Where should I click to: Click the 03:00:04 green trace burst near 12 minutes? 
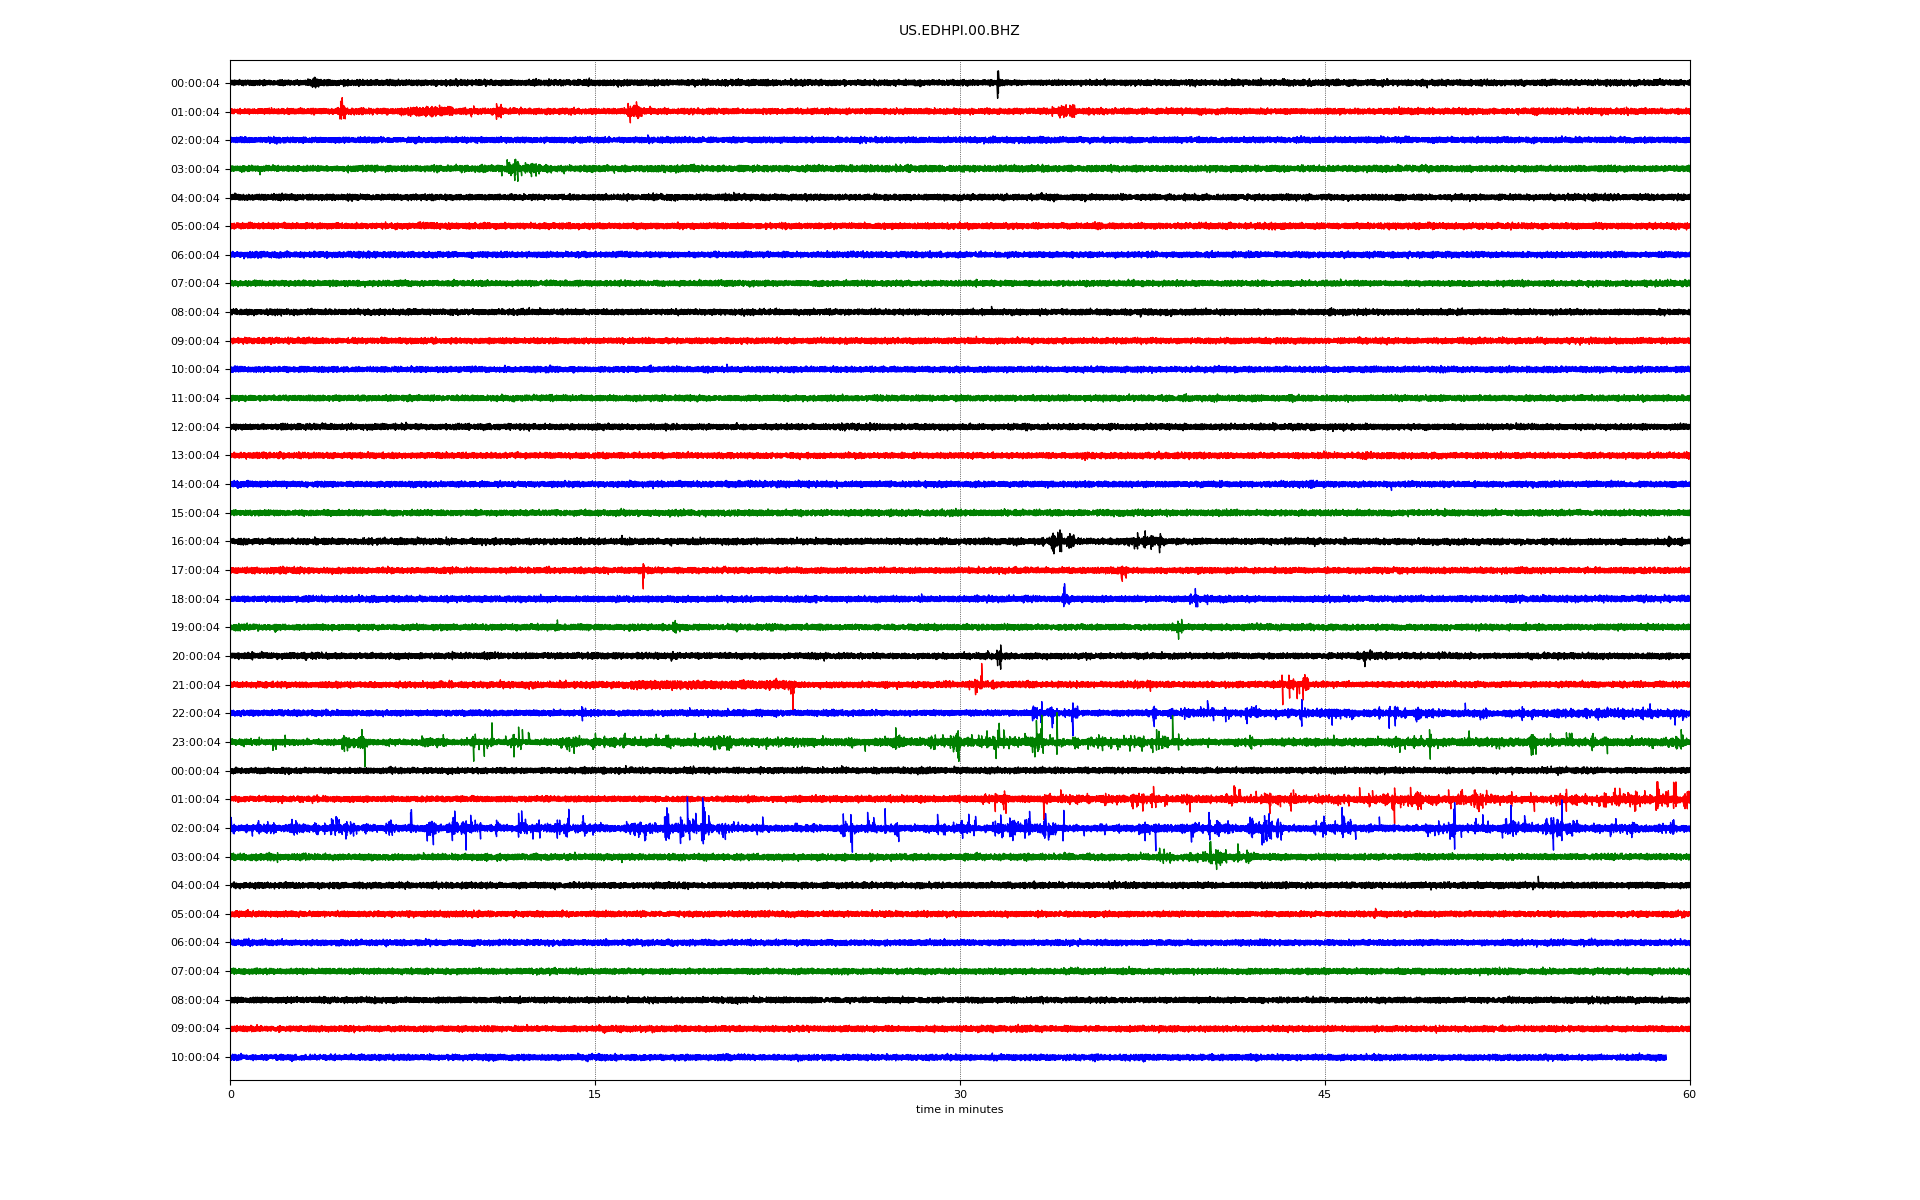click(x=514, y=169)
